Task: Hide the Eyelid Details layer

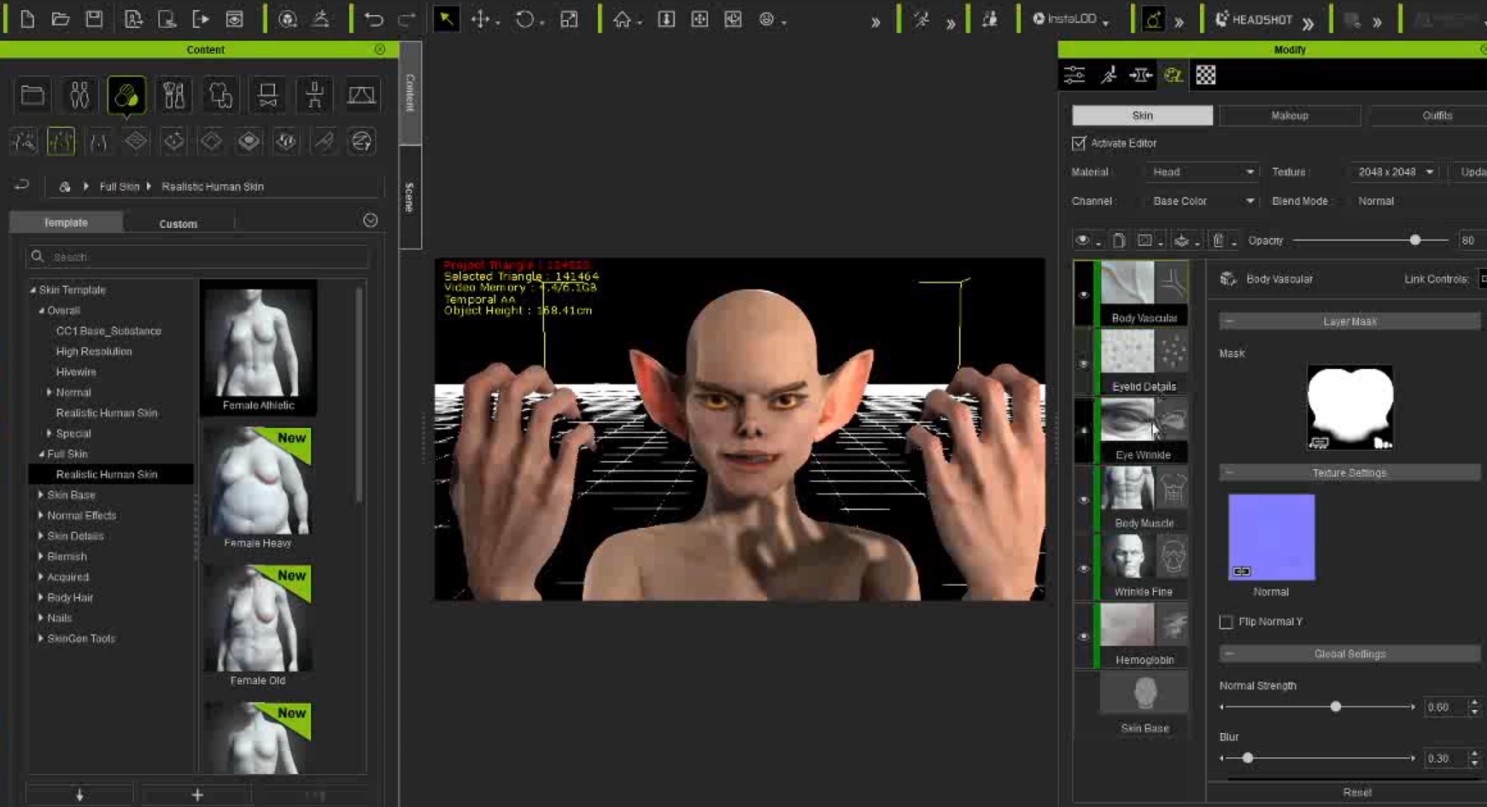Action: click(x=1083, y=363)
